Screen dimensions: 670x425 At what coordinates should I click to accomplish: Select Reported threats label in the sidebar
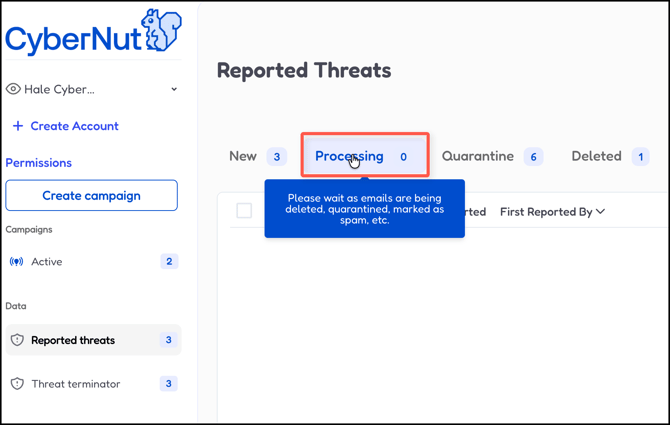click(73, 340)
